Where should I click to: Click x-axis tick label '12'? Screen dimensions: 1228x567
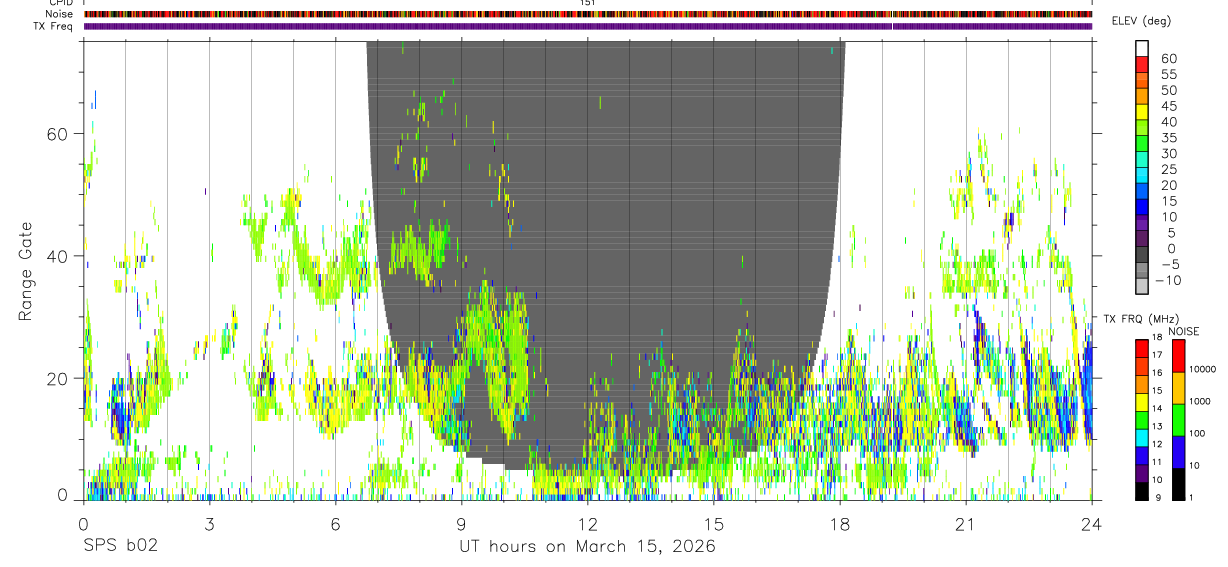point(588,524)
